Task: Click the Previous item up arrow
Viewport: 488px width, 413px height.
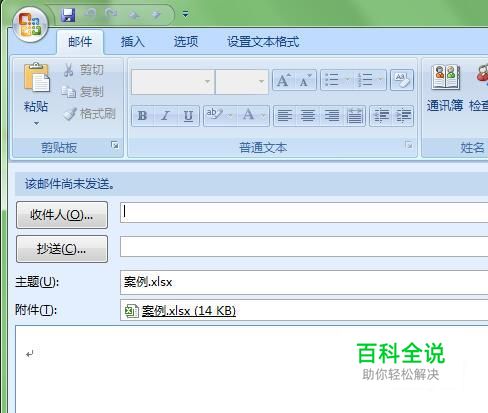Action: (134, 15)
